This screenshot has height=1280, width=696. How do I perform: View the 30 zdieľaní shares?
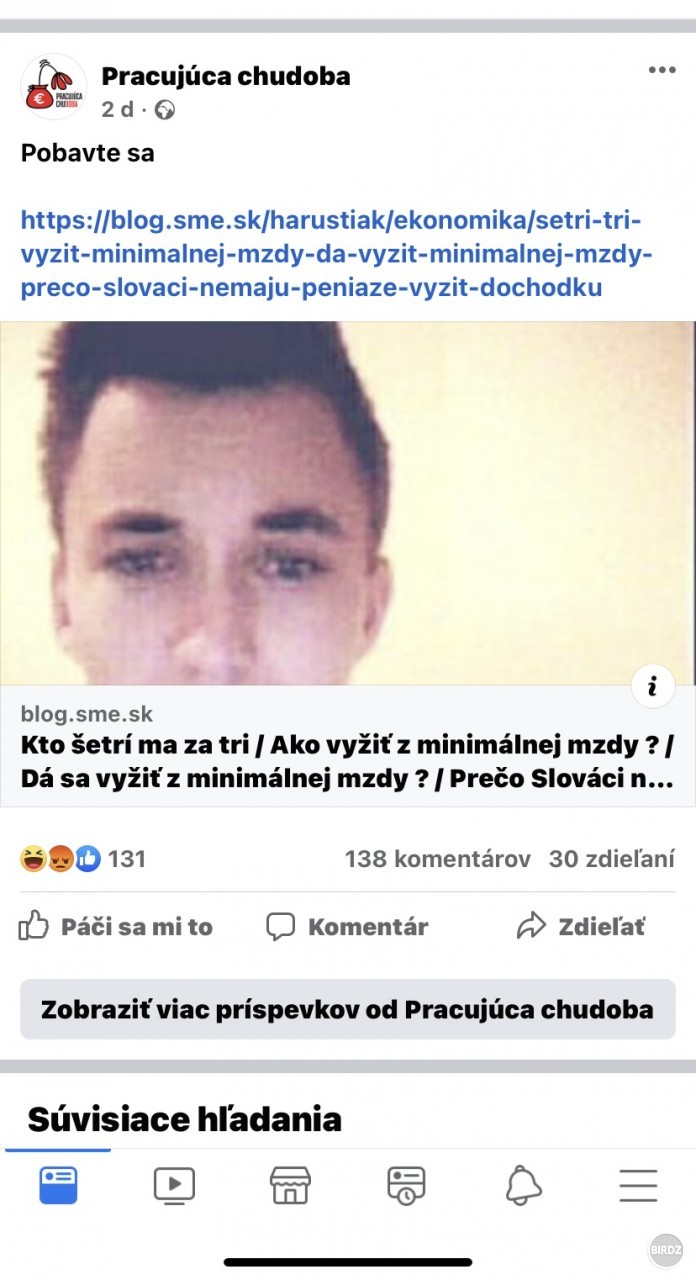click(x=612, y=858)
